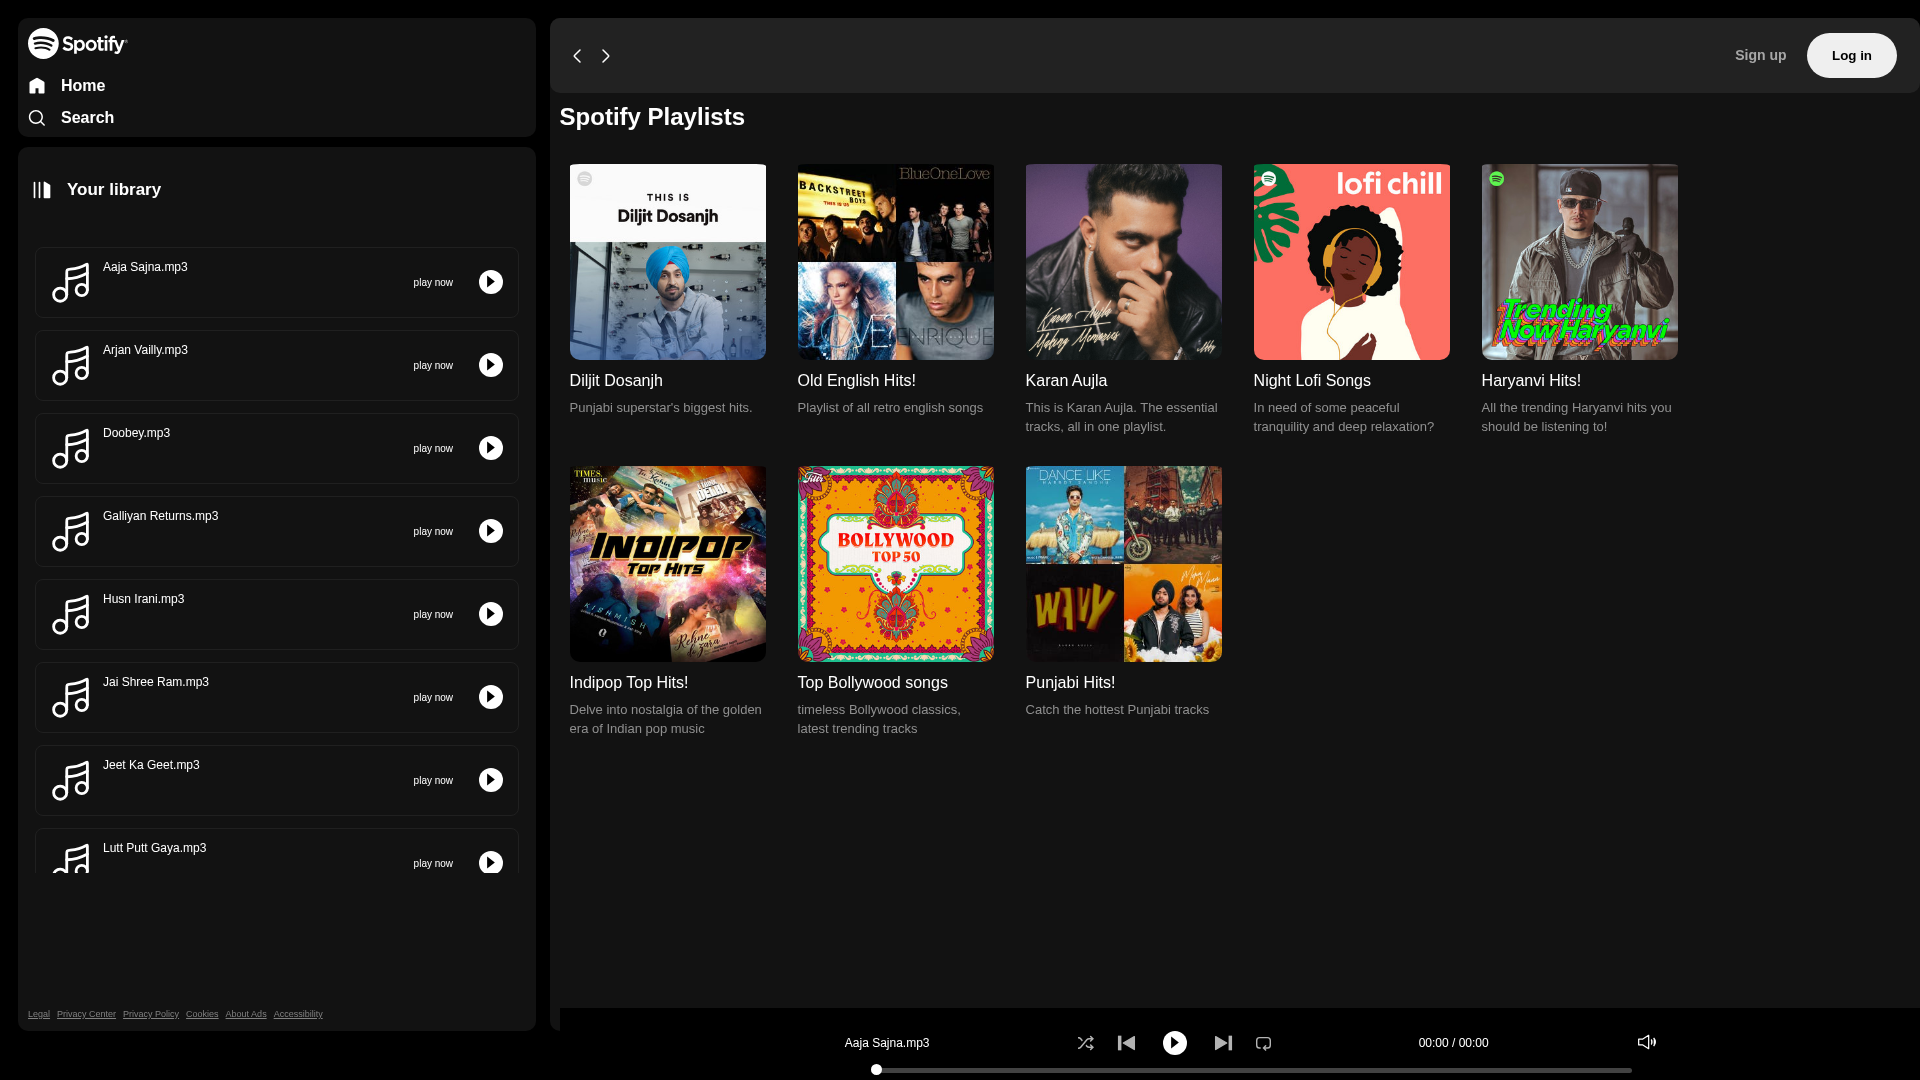Click the 00:00 / 00:00 time display

point(1453,1043)
